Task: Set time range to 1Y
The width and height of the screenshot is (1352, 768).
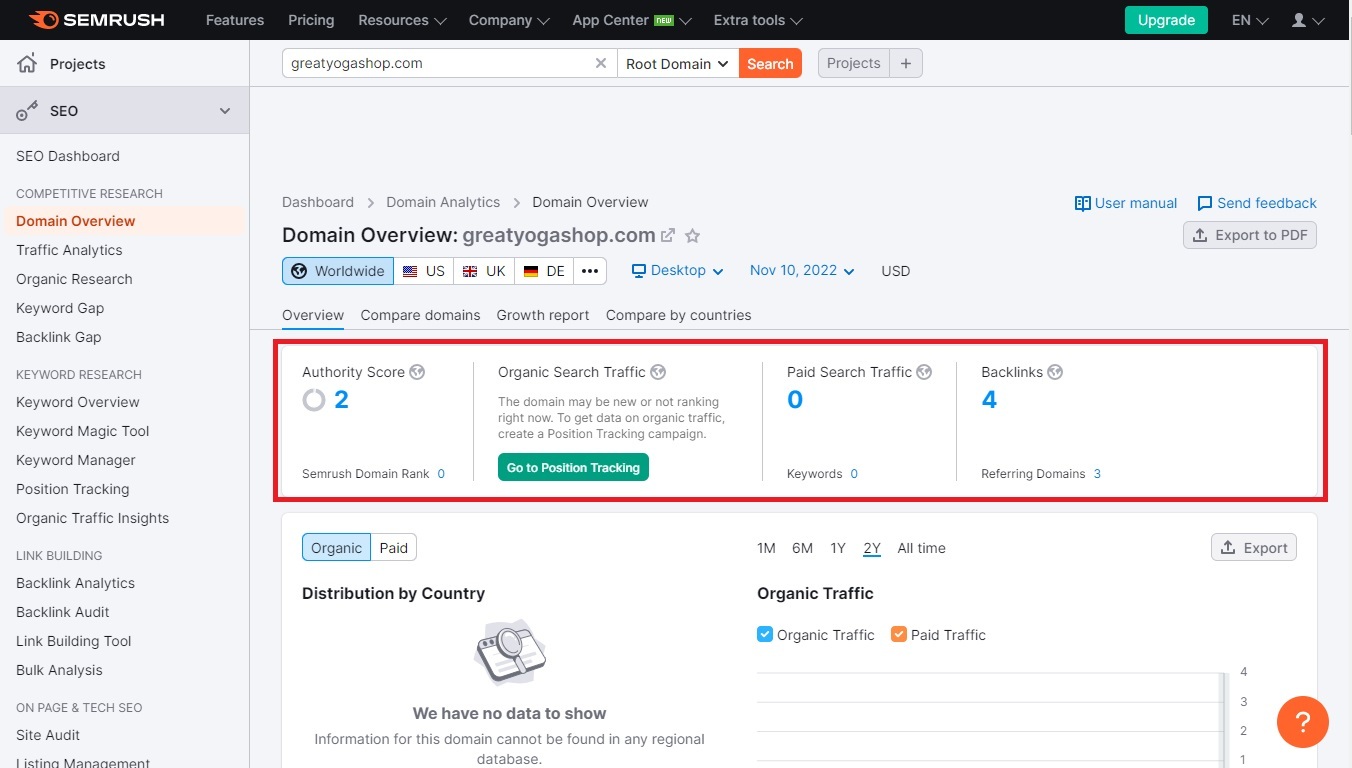Action: [838, 548]
